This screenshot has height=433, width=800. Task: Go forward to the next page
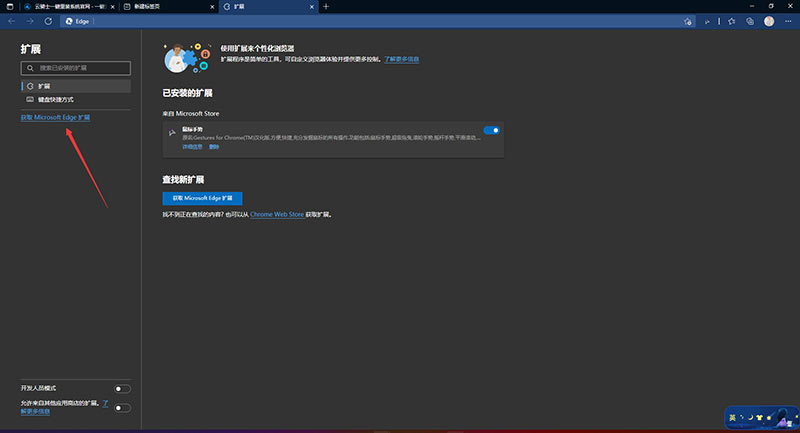30,21
